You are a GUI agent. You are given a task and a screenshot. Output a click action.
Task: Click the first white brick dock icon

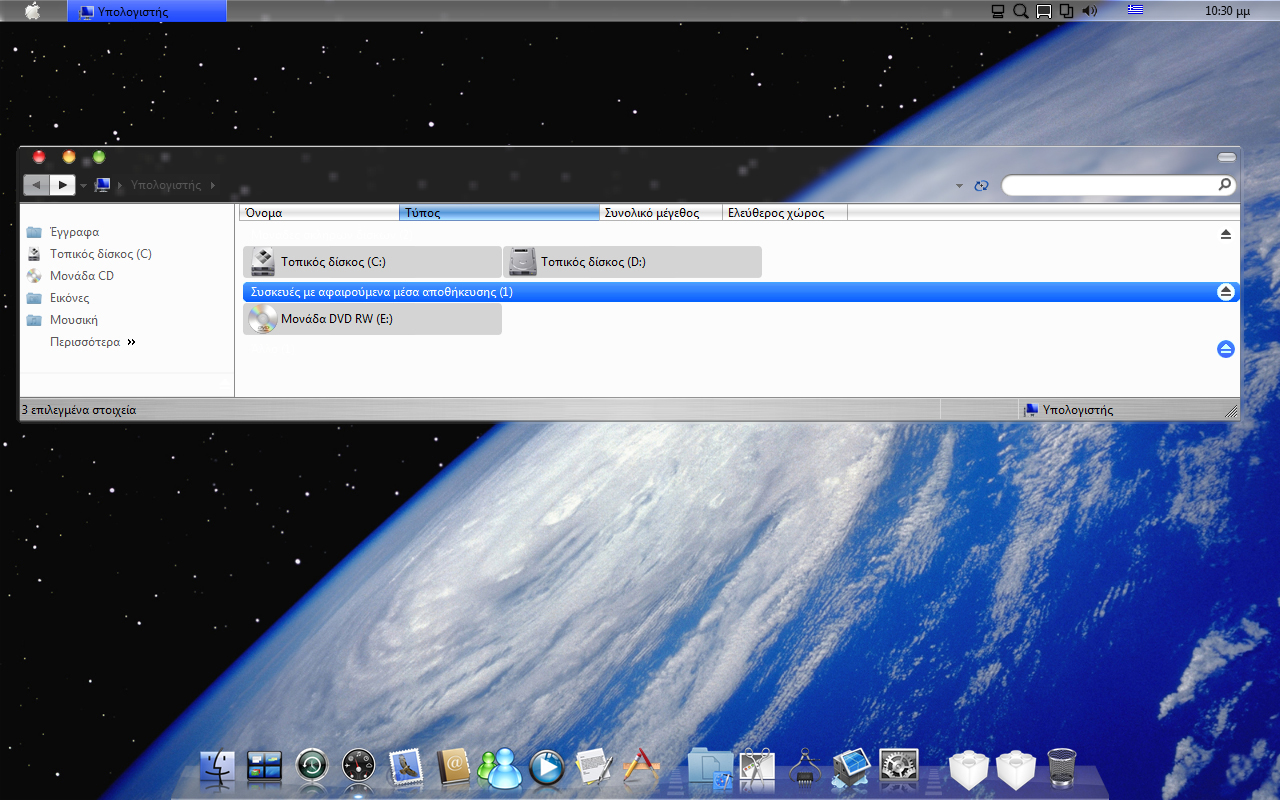point(968,768)
